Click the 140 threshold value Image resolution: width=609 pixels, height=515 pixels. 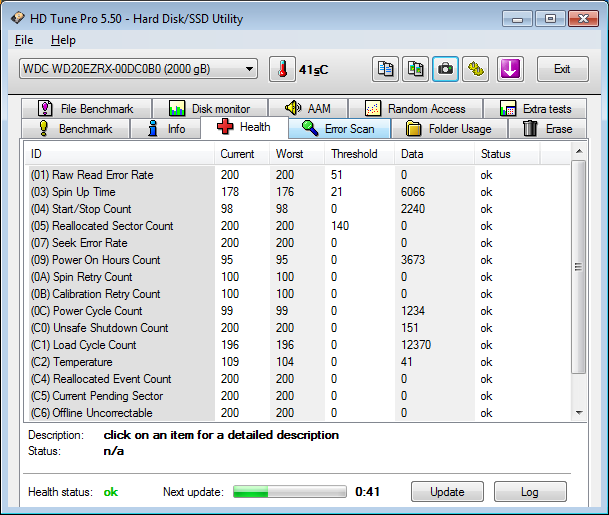340,226
